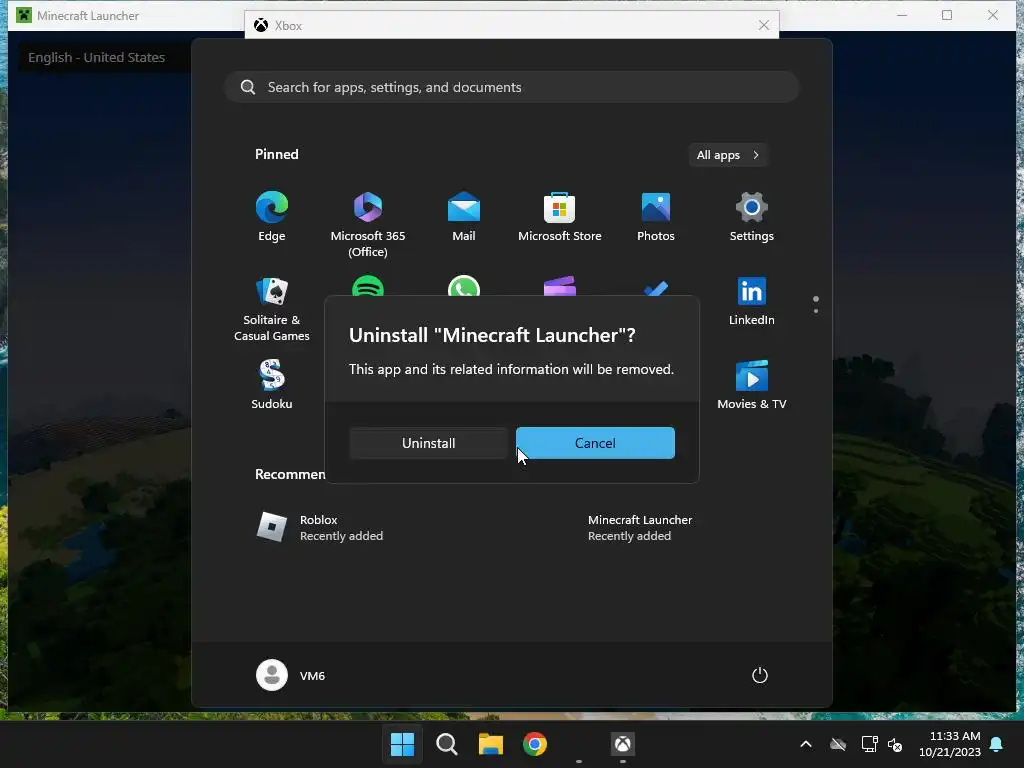Image resolution: width=1024 pixels, height=768 pixels.
Task: Open the WhatsApp pinned icon
Action: (464, 286)
